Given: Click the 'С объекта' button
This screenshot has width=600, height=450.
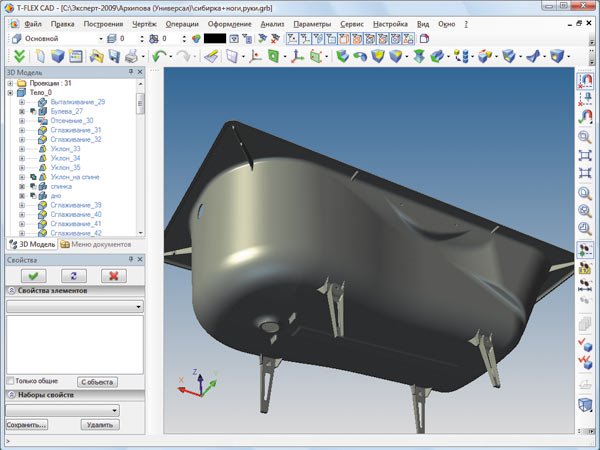Looking at the screenshot, I should point(97,382).
